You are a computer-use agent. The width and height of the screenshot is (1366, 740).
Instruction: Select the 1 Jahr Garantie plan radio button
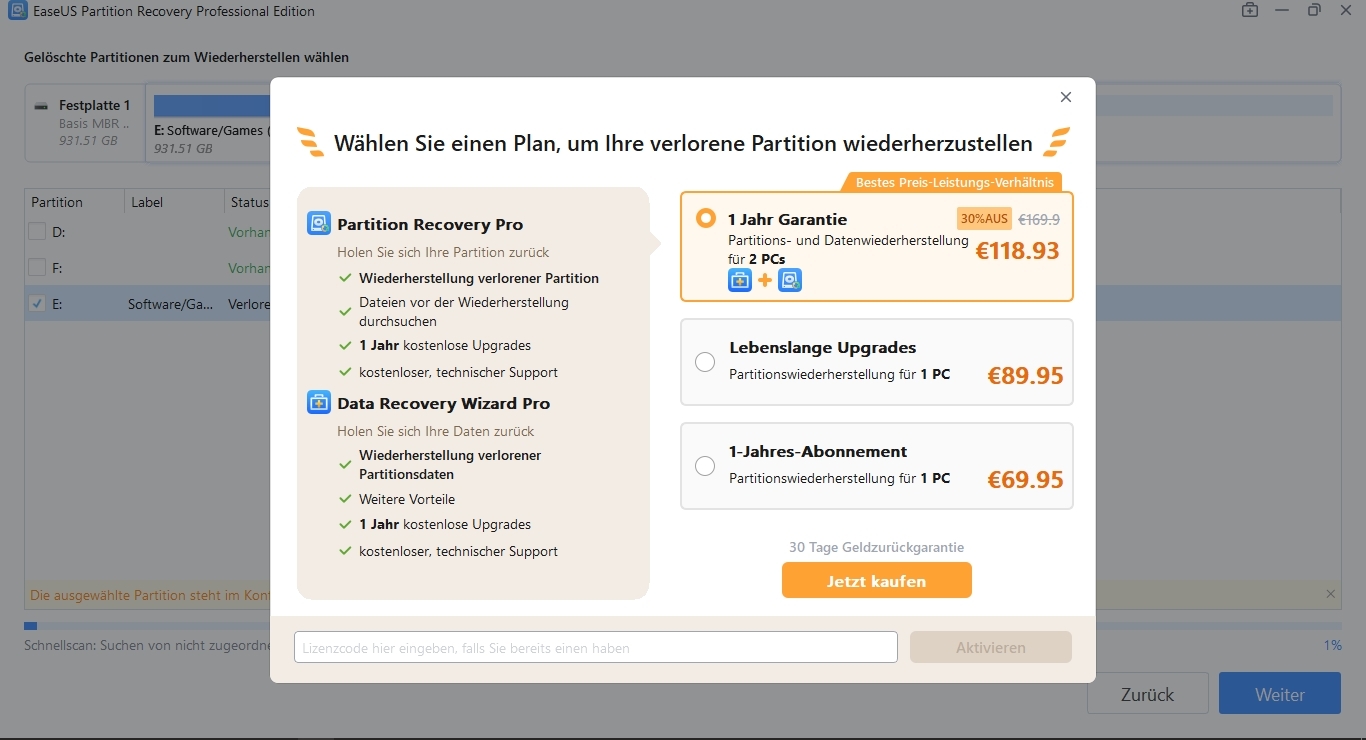[706, 218]
